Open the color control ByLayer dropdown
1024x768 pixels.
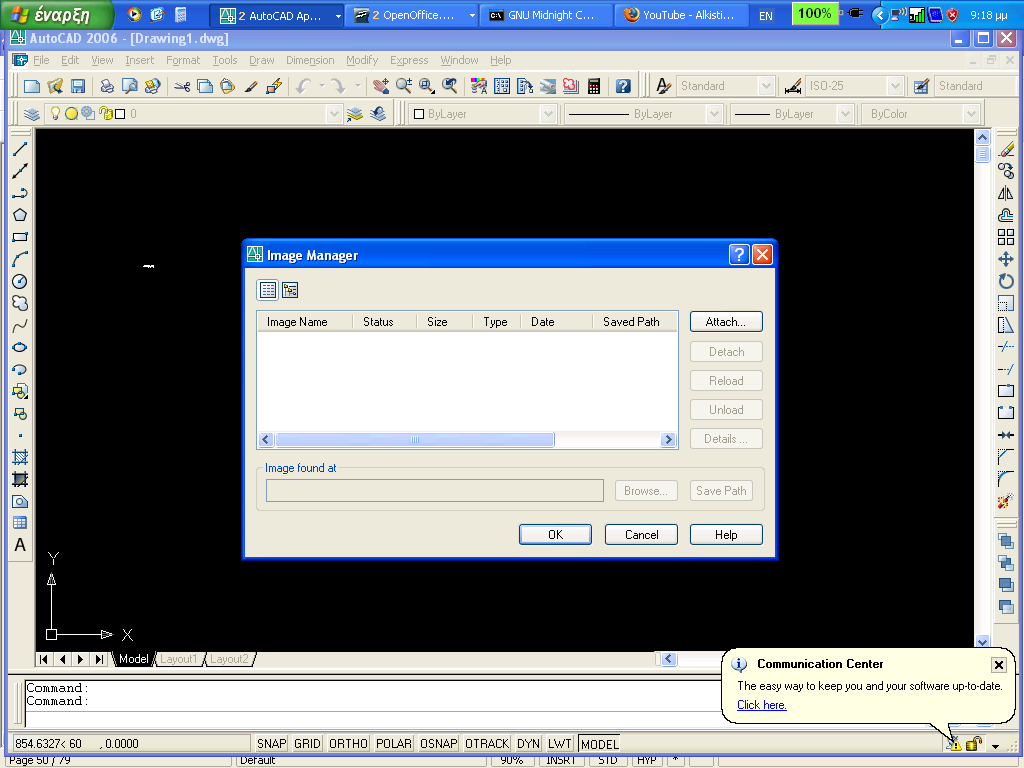click(x=548, y=114)
